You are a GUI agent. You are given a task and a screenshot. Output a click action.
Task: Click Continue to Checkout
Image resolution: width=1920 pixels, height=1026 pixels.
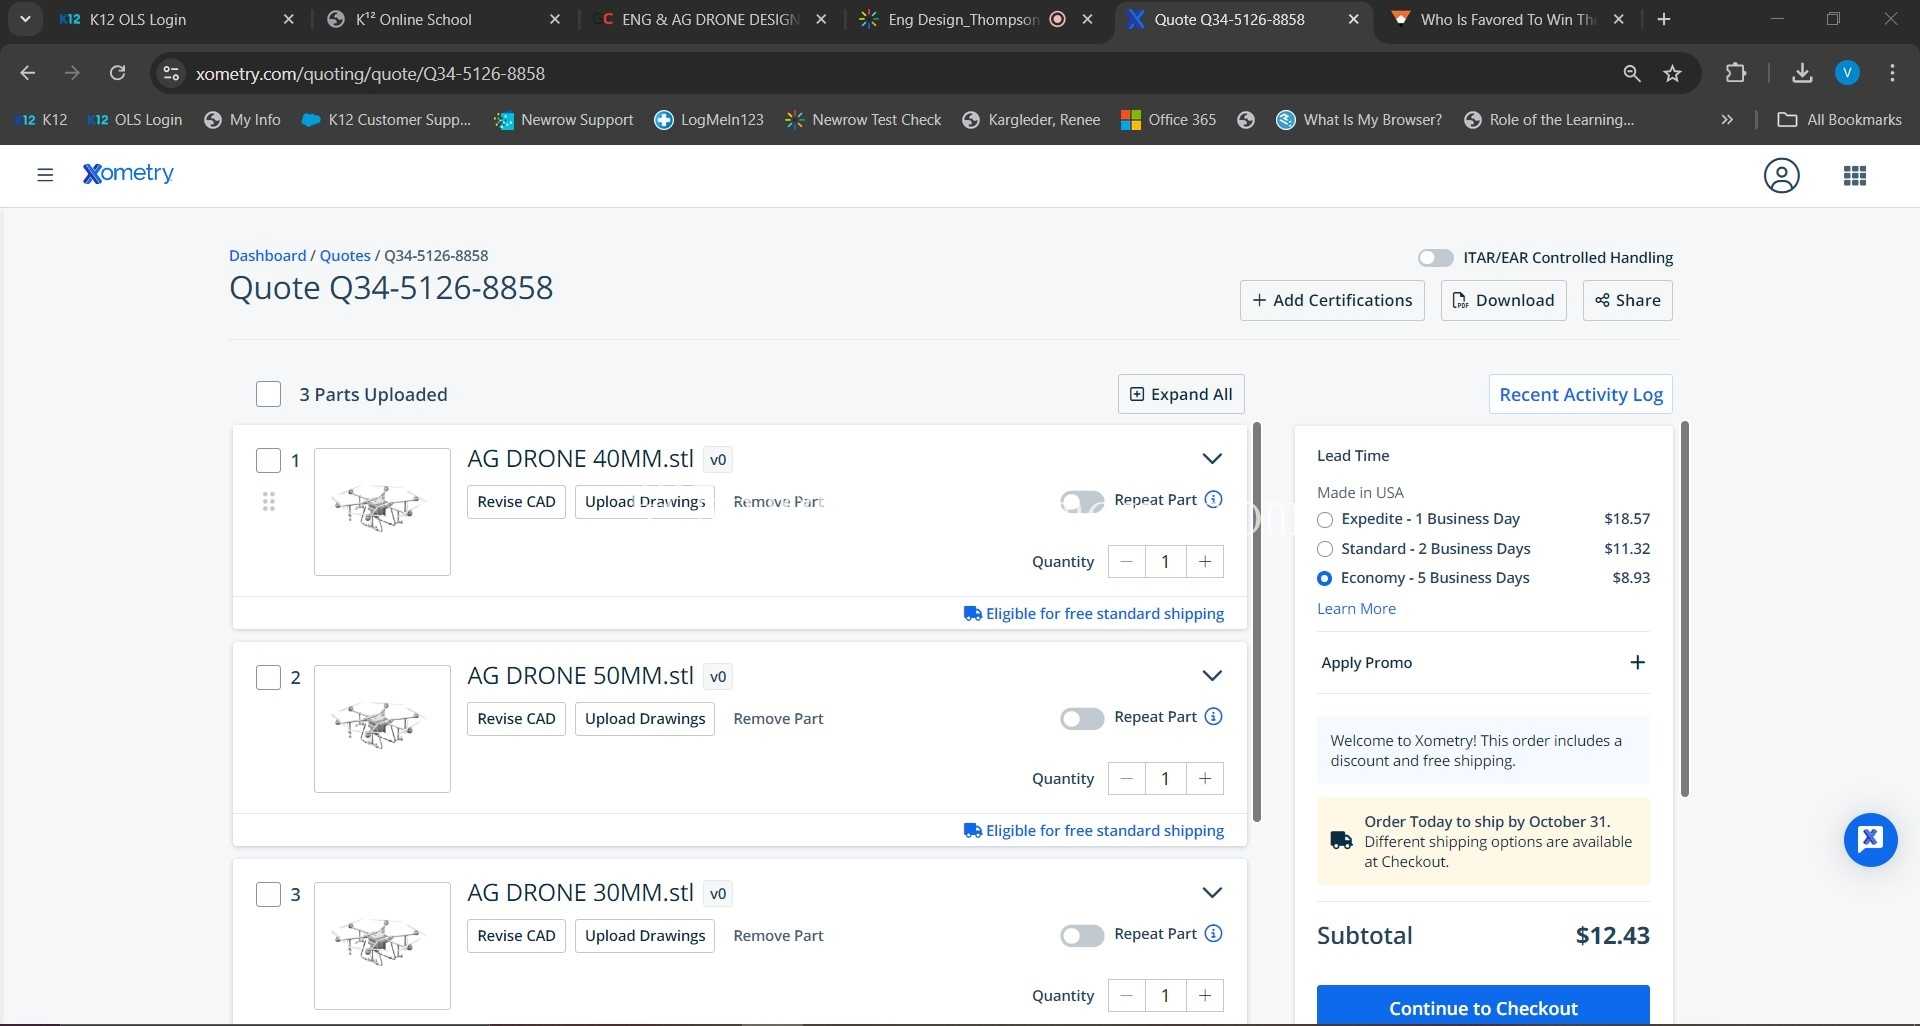[x=1483, y=1005]
